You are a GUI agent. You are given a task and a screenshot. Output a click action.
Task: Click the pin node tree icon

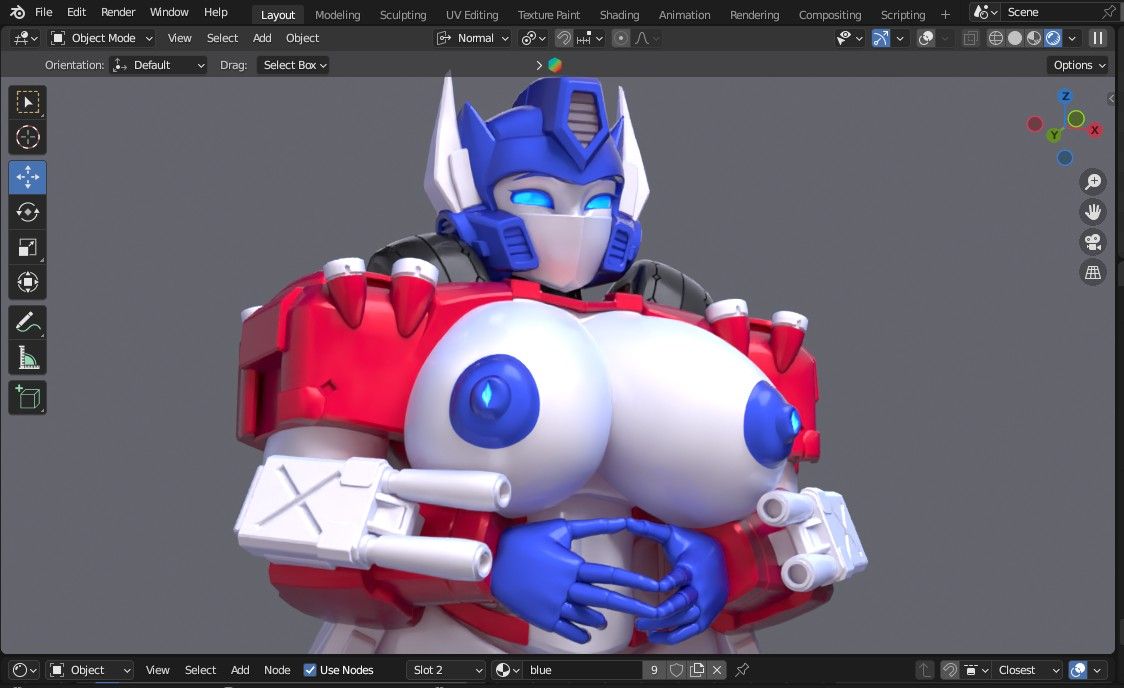pos(742,670)
